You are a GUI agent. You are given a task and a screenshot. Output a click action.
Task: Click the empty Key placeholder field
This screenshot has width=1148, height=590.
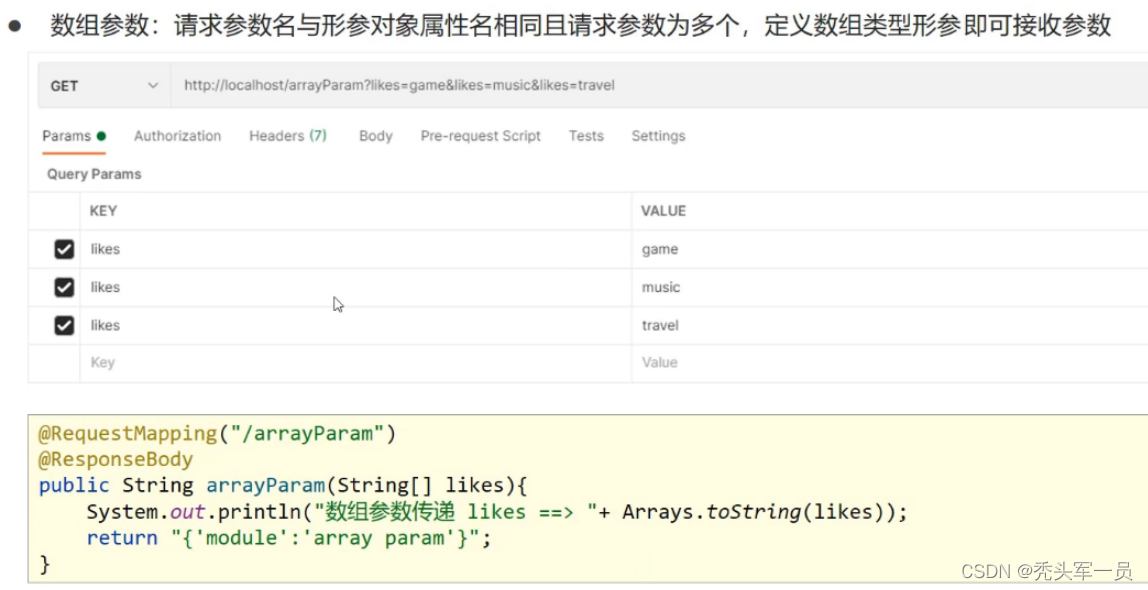(103, 363)
